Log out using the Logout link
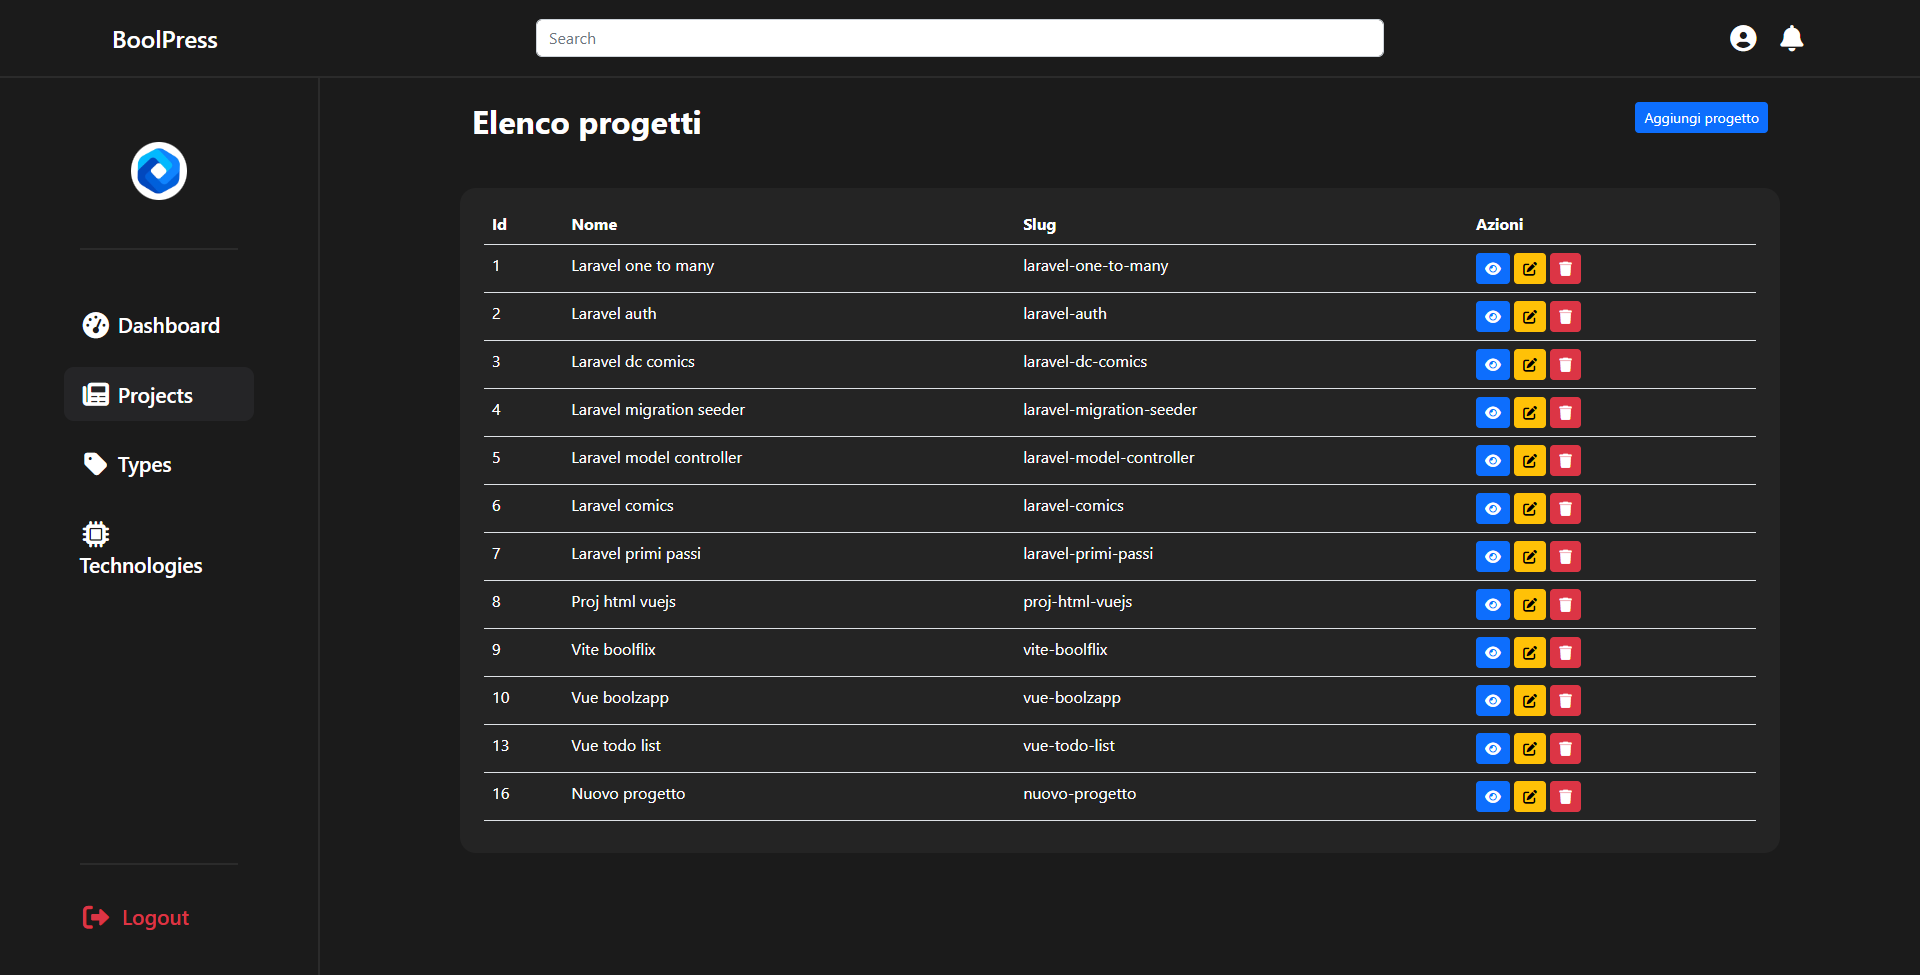This screenshot has height=975, width=1920. pyautogui.click(x=136, y=918)
